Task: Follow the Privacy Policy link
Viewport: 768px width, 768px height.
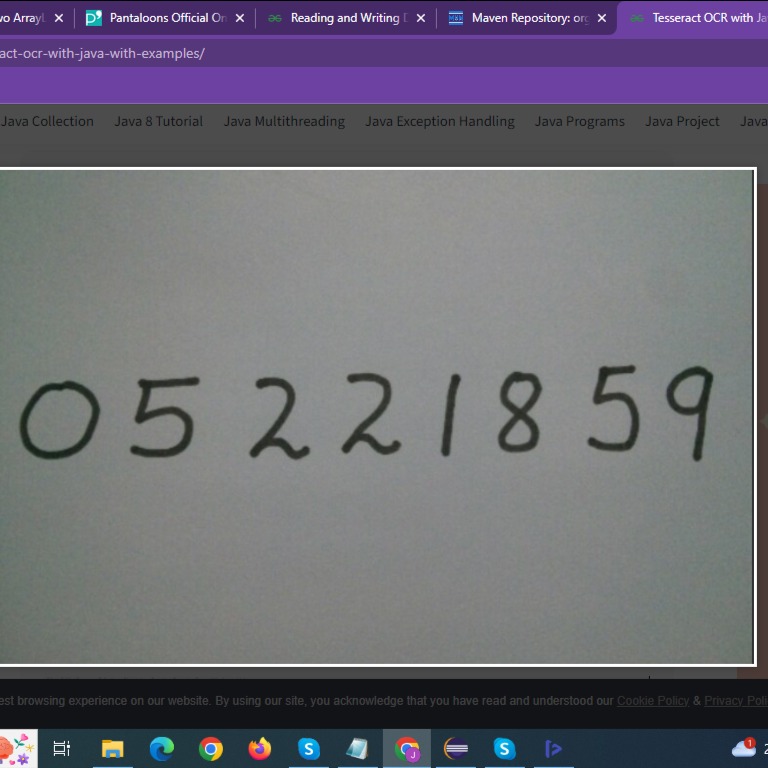Action: coord(736,701)
